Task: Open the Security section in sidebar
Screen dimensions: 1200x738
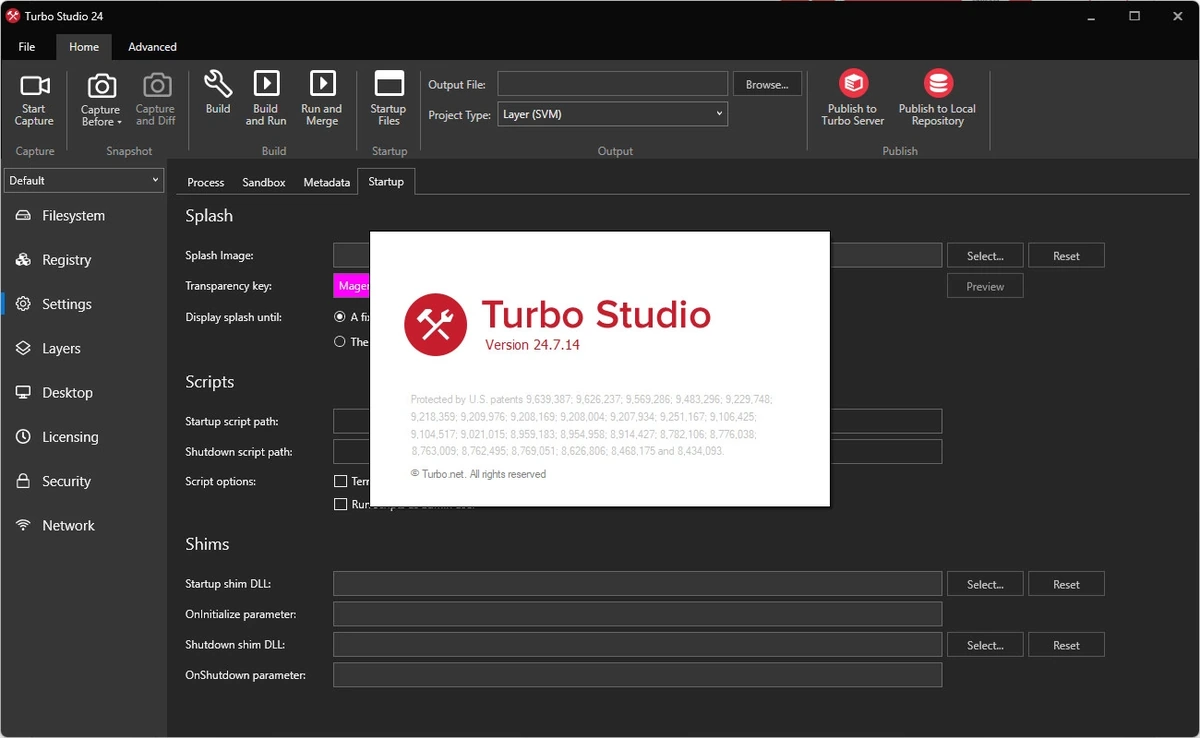Action: (83, 481)
